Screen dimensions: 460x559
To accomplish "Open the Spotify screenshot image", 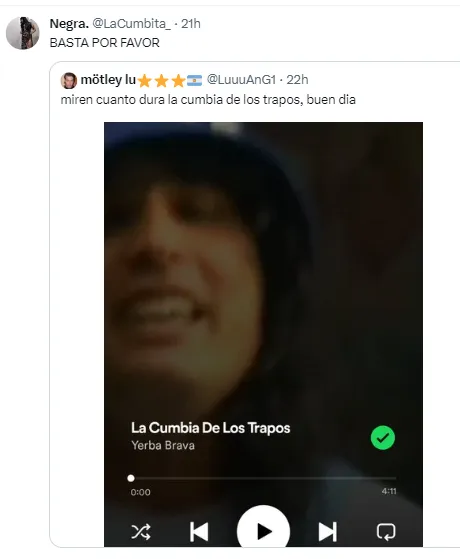I will pyautogui.click(x=264, y=334).
